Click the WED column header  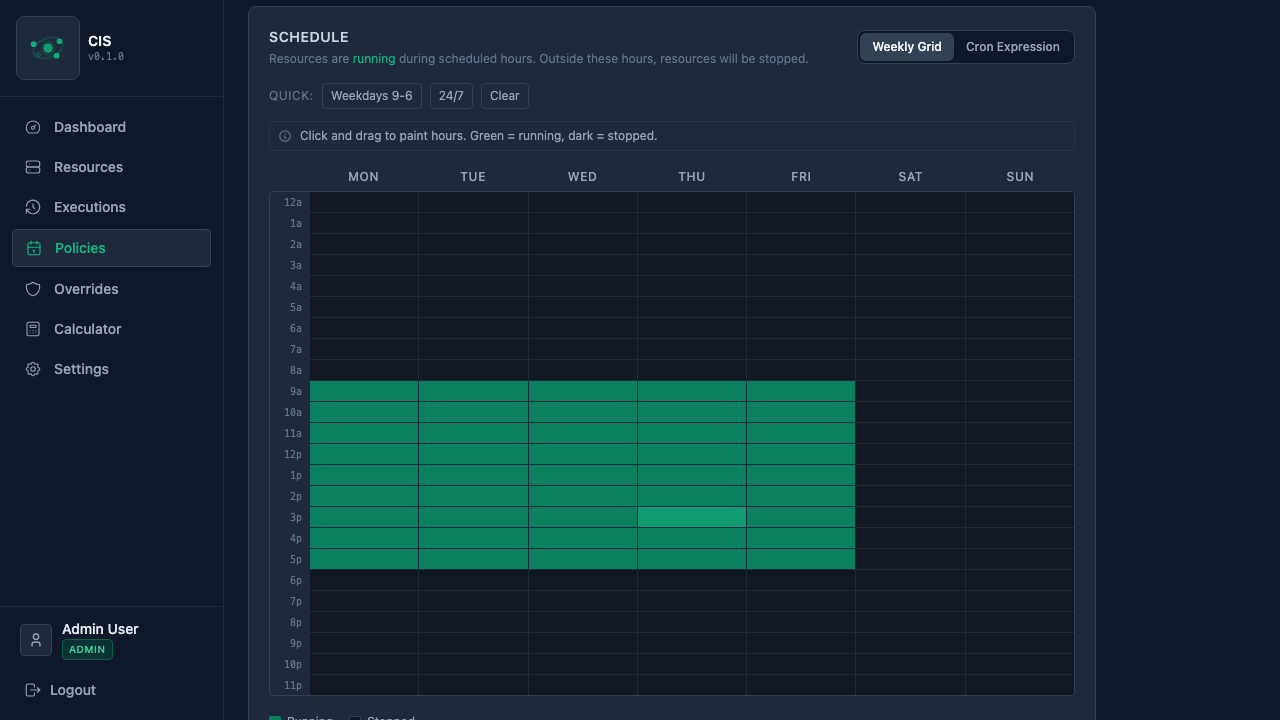coord(582,177)
